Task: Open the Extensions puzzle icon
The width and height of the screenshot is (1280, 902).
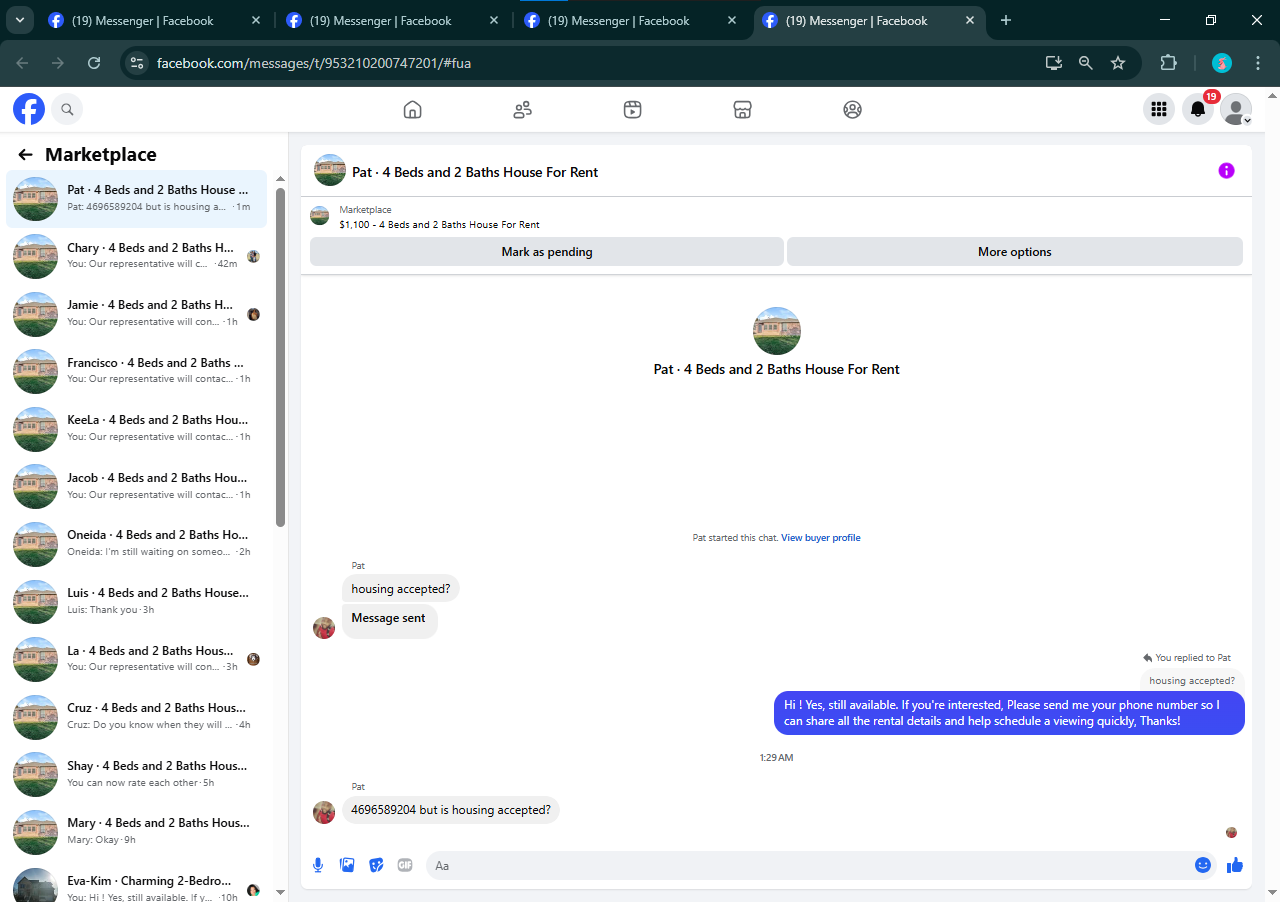Action: pyautogui.click(x=1168, y=63)
